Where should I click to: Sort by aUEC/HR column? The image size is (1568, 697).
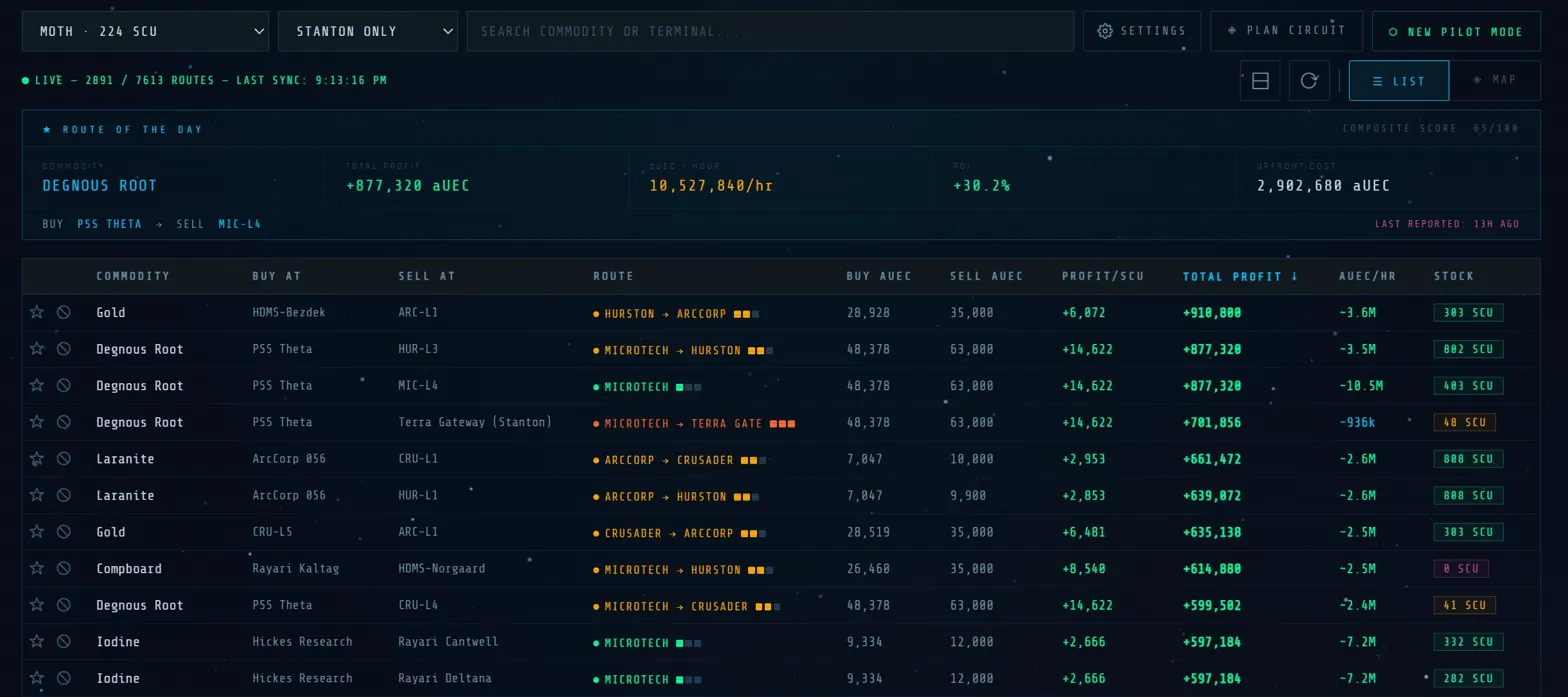[x=1367, y=276]
